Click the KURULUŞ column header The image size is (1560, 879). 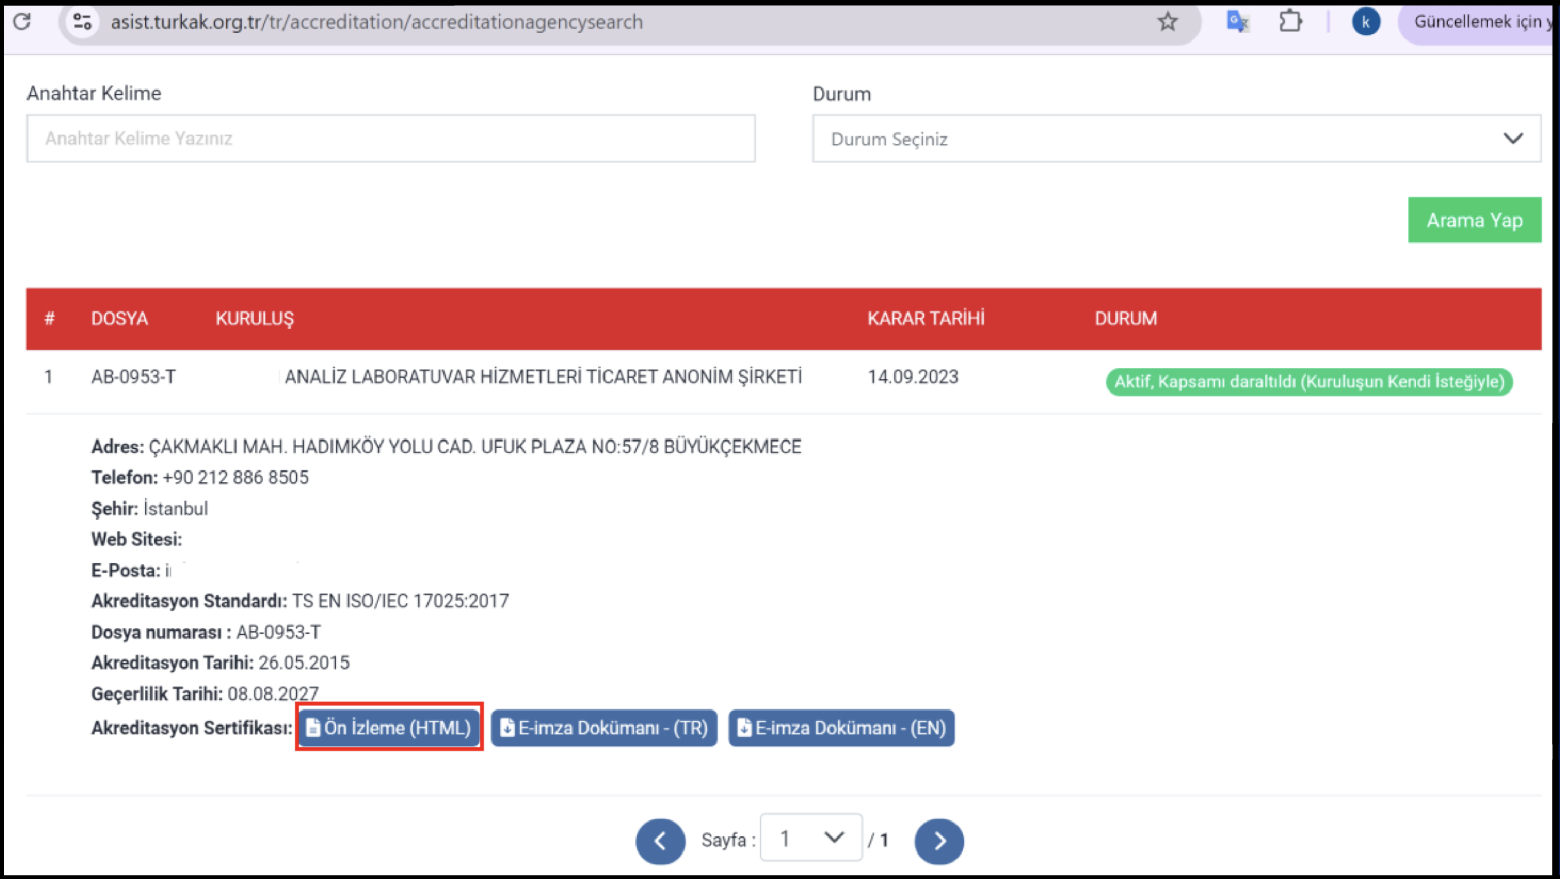click(x=255, y=318)
